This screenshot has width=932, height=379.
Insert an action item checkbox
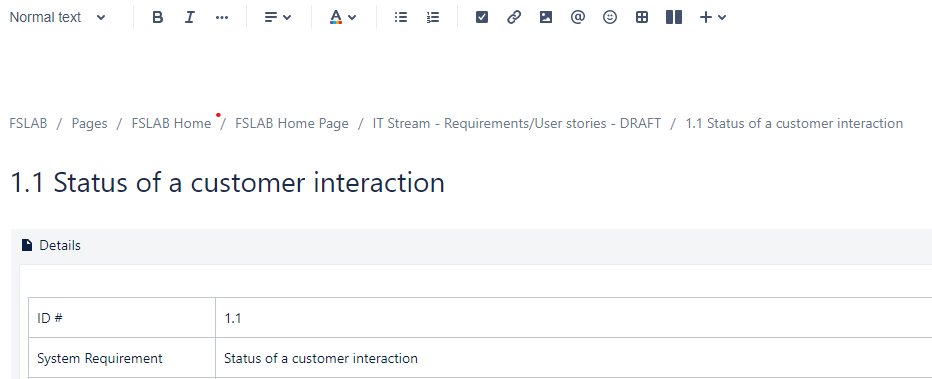click(x=482, y=17)
